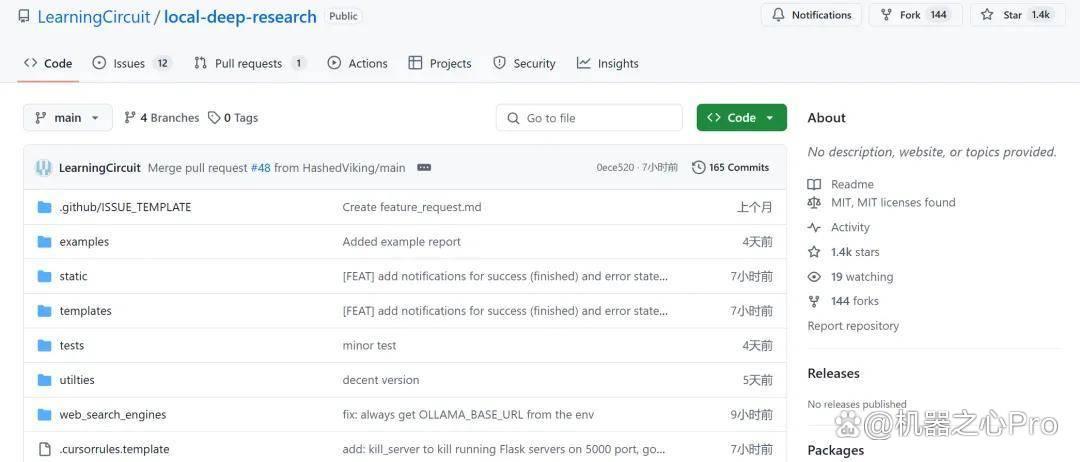Image resolution: width=1080 pixels, height=462 pixels.
Task: Switch to the Pull requests tab
Action: [x=249, y=63]
